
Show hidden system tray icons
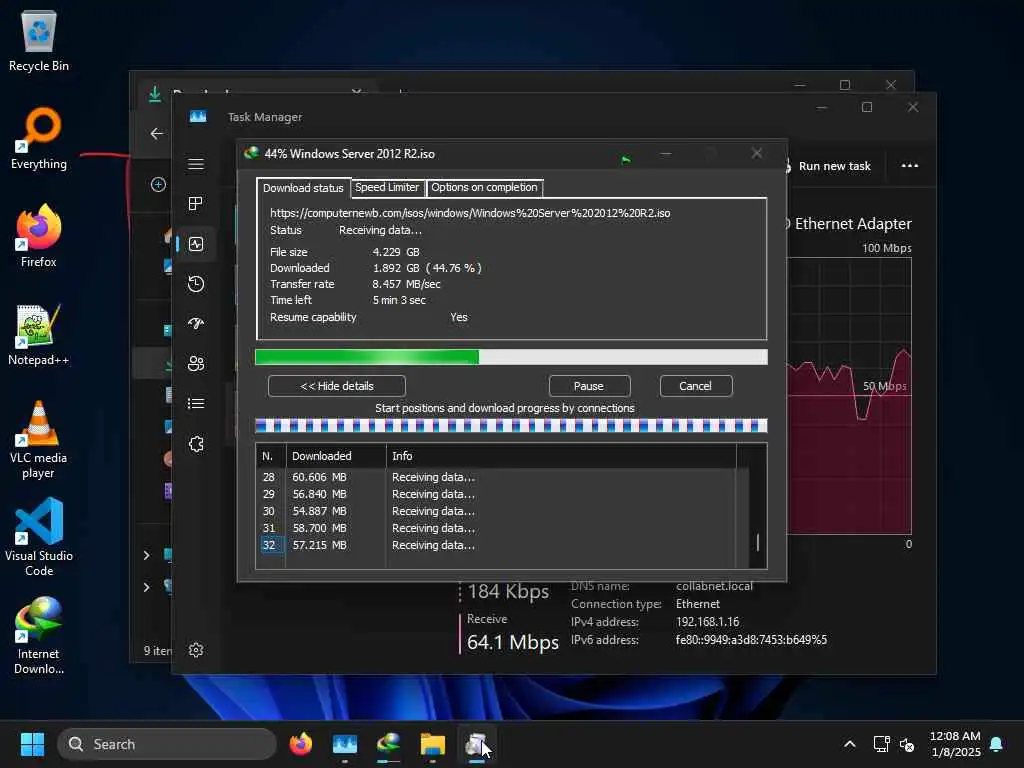pyautogui.click(x=850, y=744)
